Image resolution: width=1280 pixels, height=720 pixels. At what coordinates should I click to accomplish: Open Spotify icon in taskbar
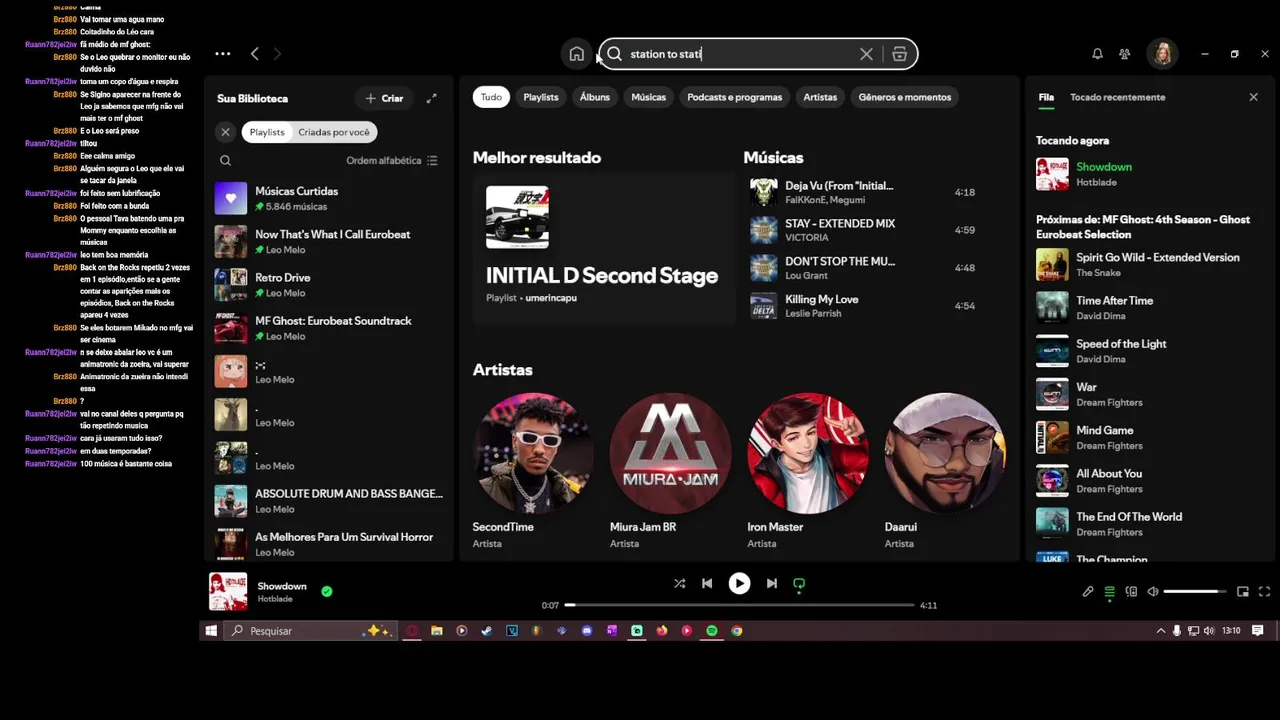712,631
